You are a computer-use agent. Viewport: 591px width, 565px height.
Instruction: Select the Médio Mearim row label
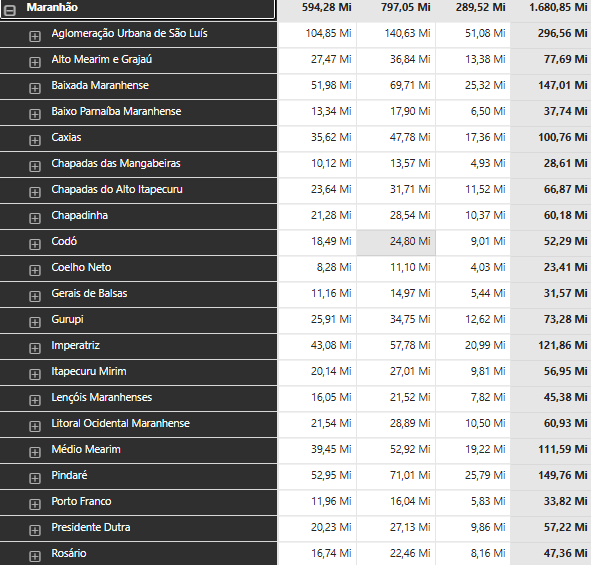pos(86,449)
